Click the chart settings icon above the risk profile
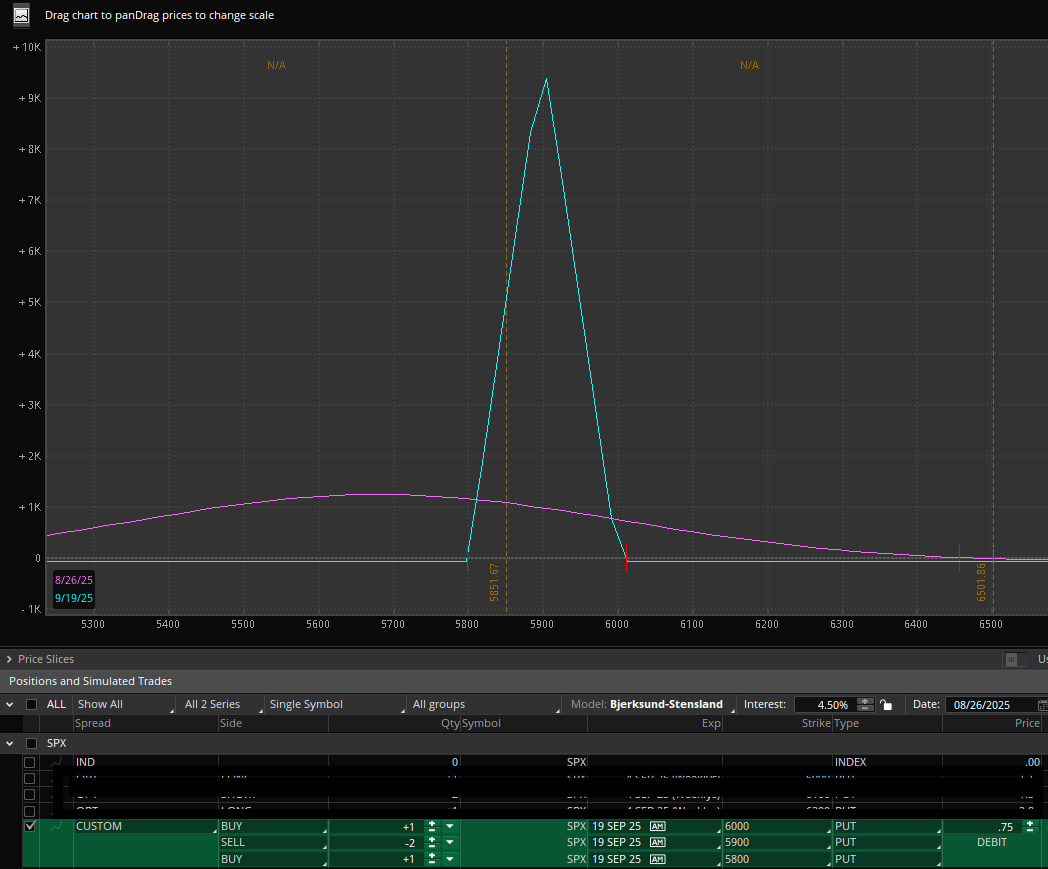The width and height of the screenshot is (1048, 869). pyautogui.click(x=21, y=15)
